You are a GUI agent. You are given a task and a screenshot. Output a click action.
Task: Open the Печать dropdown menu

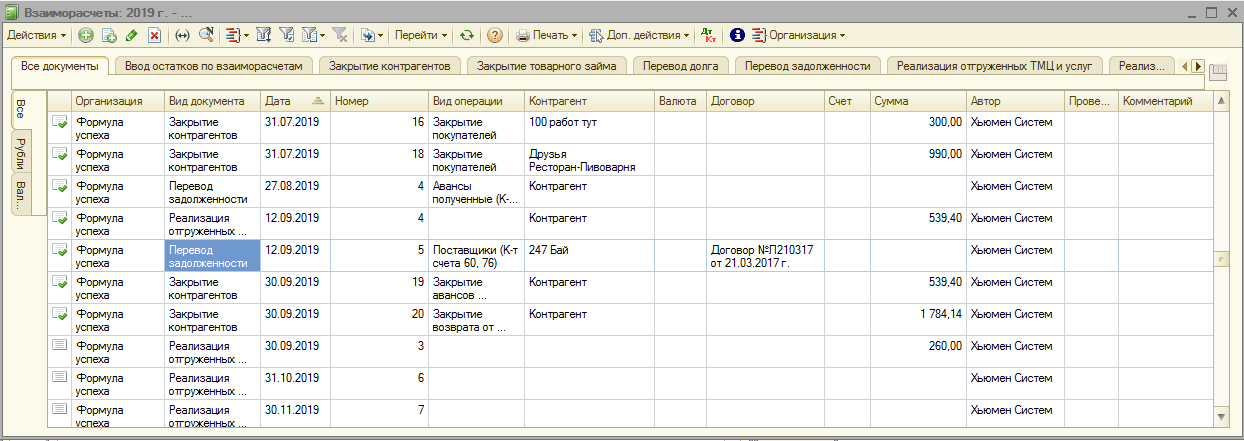[547, 35]
